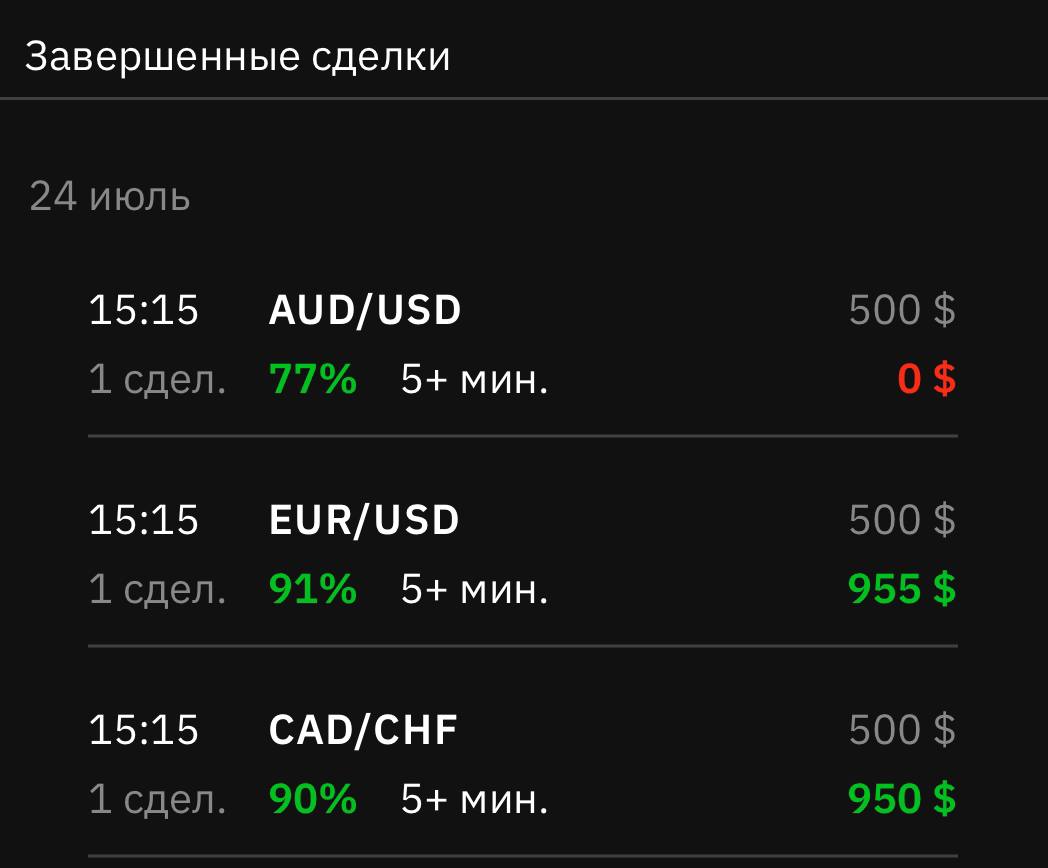Expand the 1 сдел. count under EUR/USD
This screenshot has width=1048, height=868.
coord(157,589)
